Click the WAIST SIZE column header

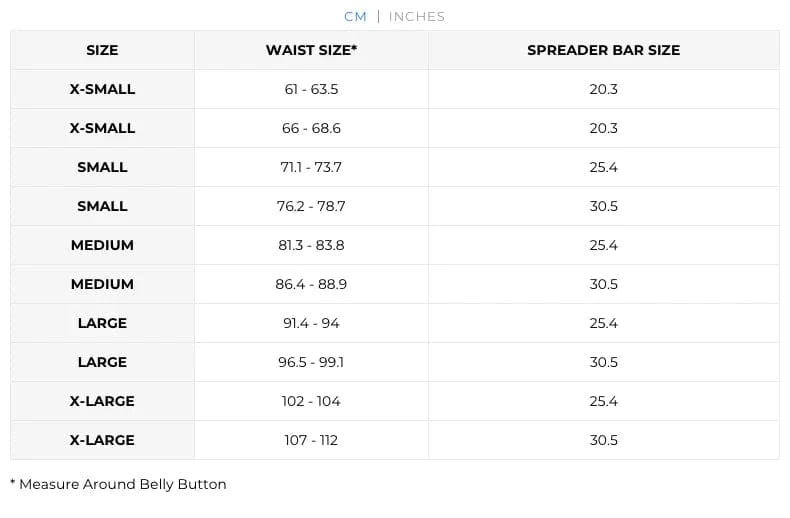coord(311,50)
